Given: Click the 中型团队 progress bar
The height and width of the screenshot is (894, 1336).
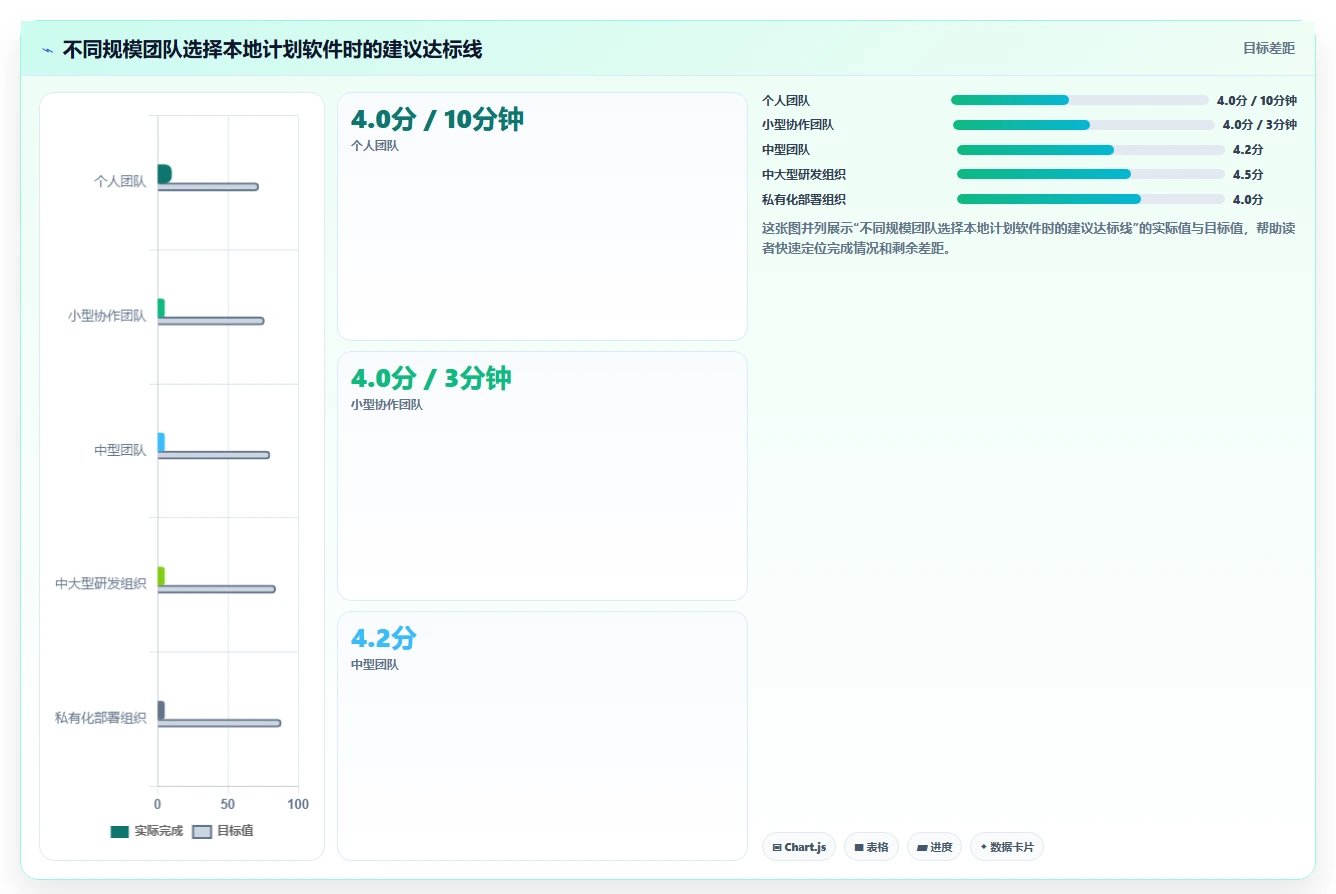Looking at the screenshot, I should 1091,150.
